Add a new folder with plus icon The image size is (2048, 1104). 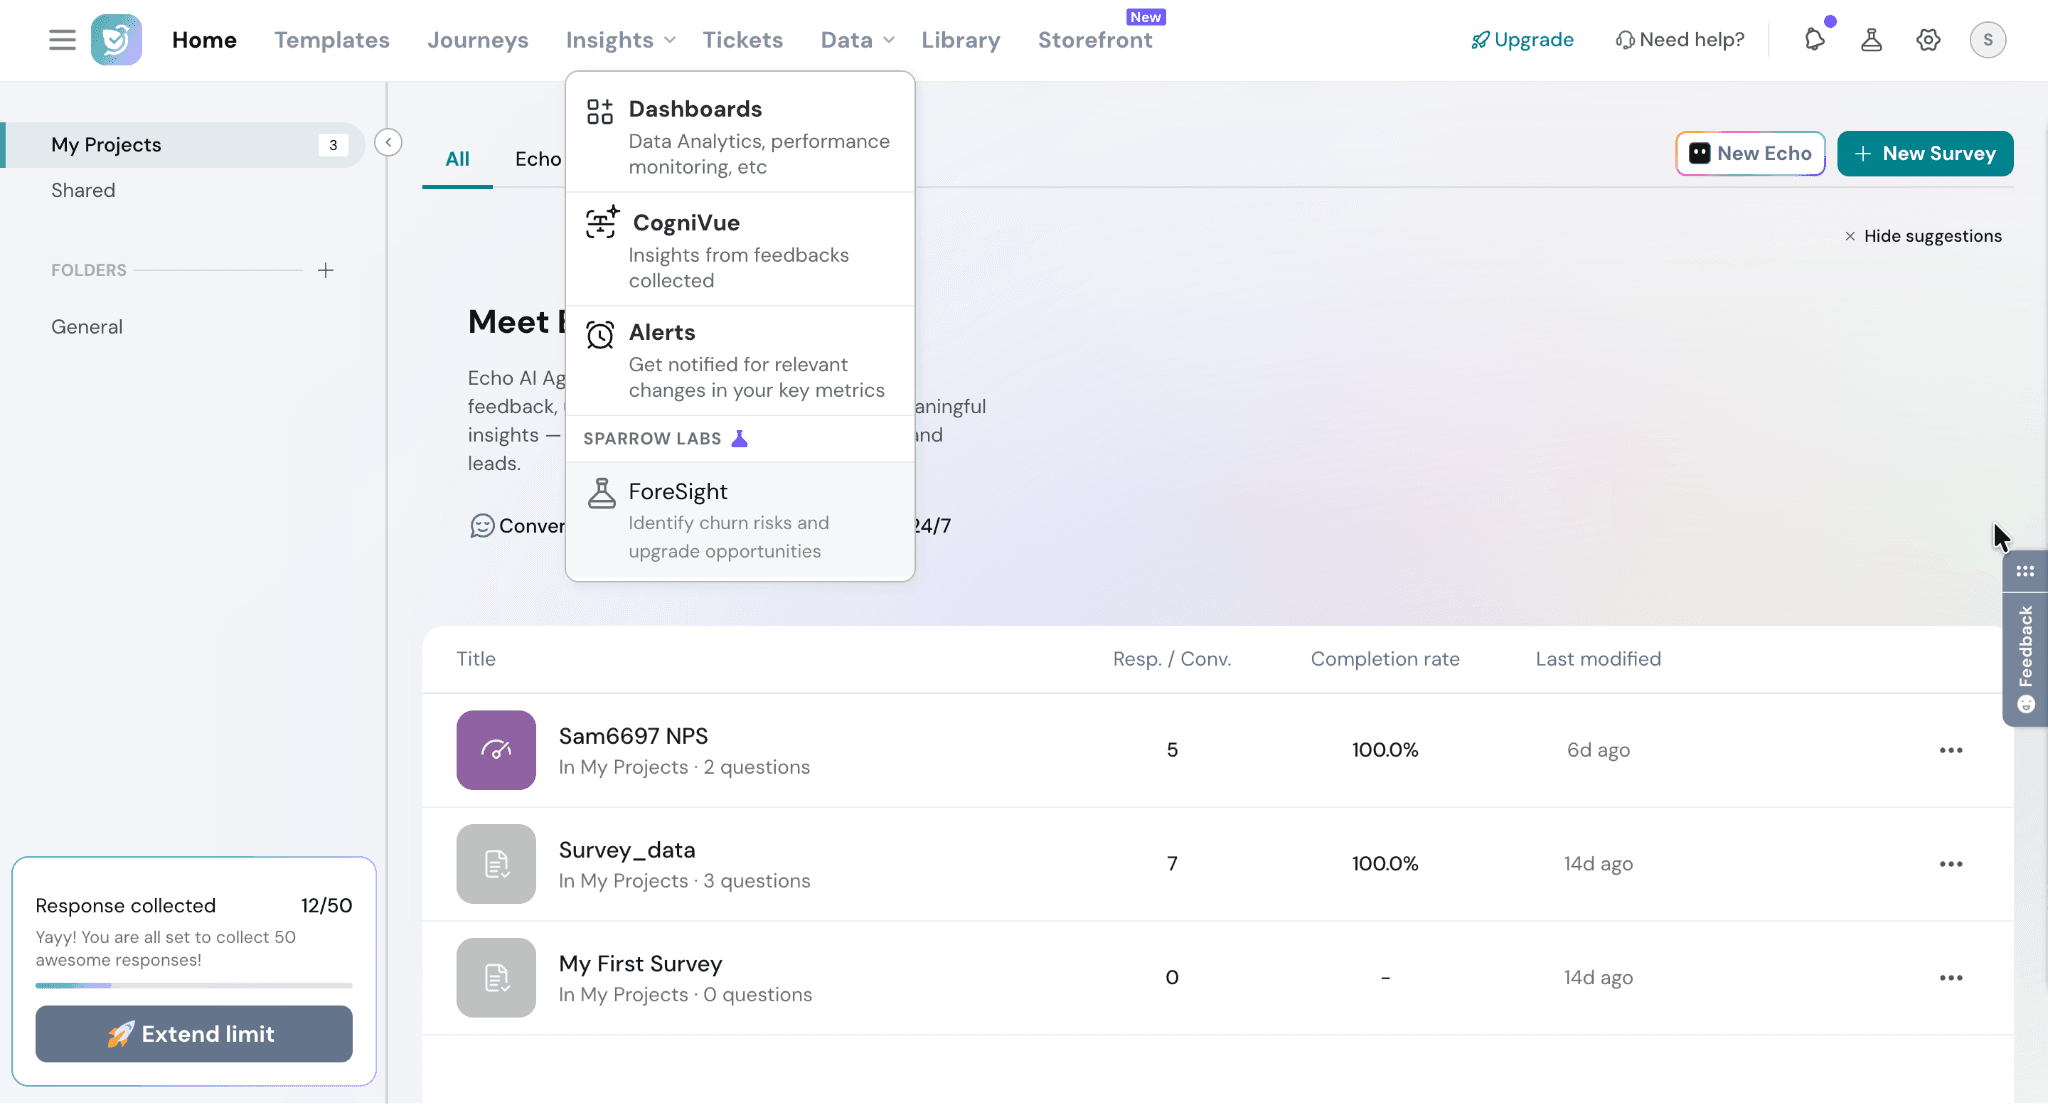tap(326, 270)
